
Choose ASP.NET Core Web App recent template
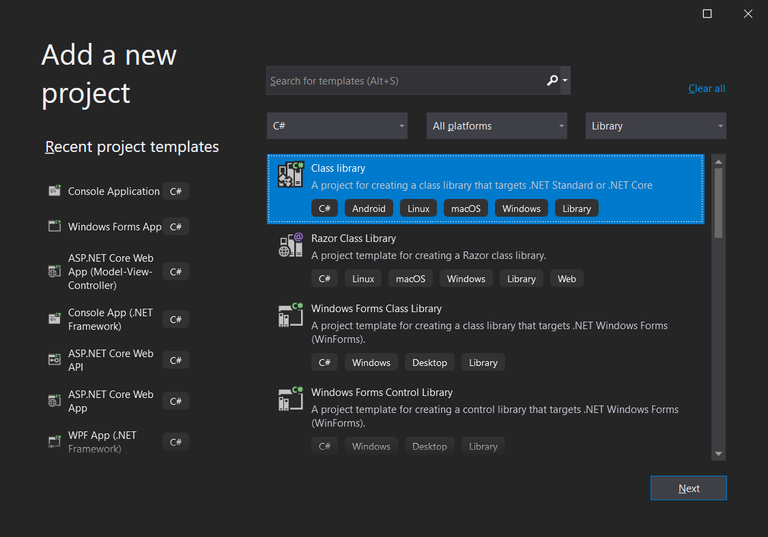click(110, 401)
